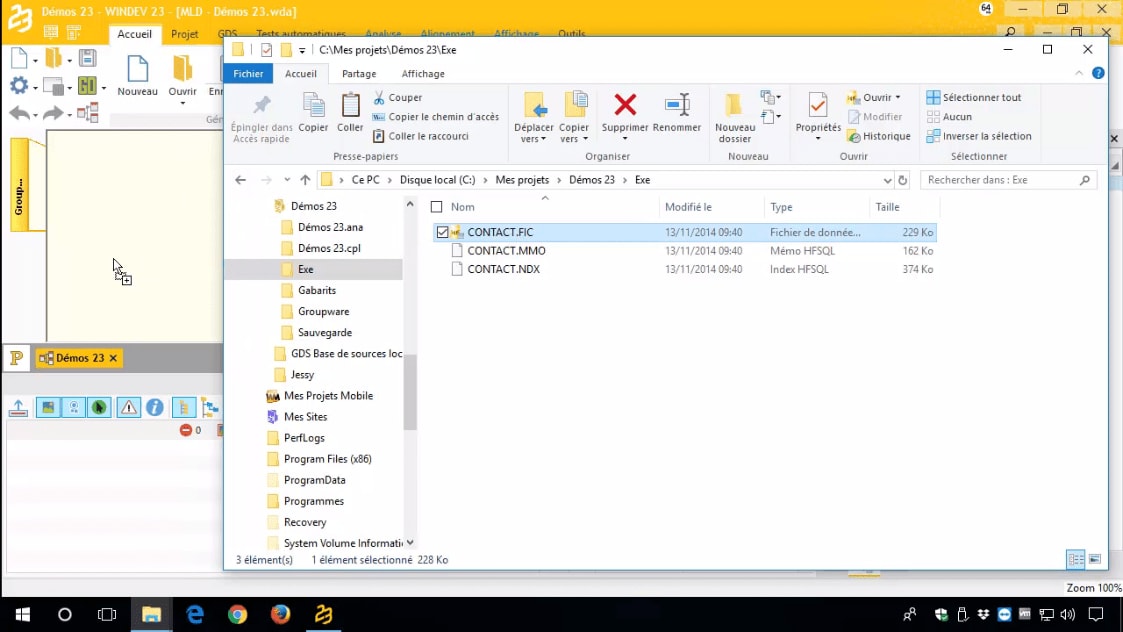
Task: Click Mes projets in breadcrumb
Action: [521, 180]
